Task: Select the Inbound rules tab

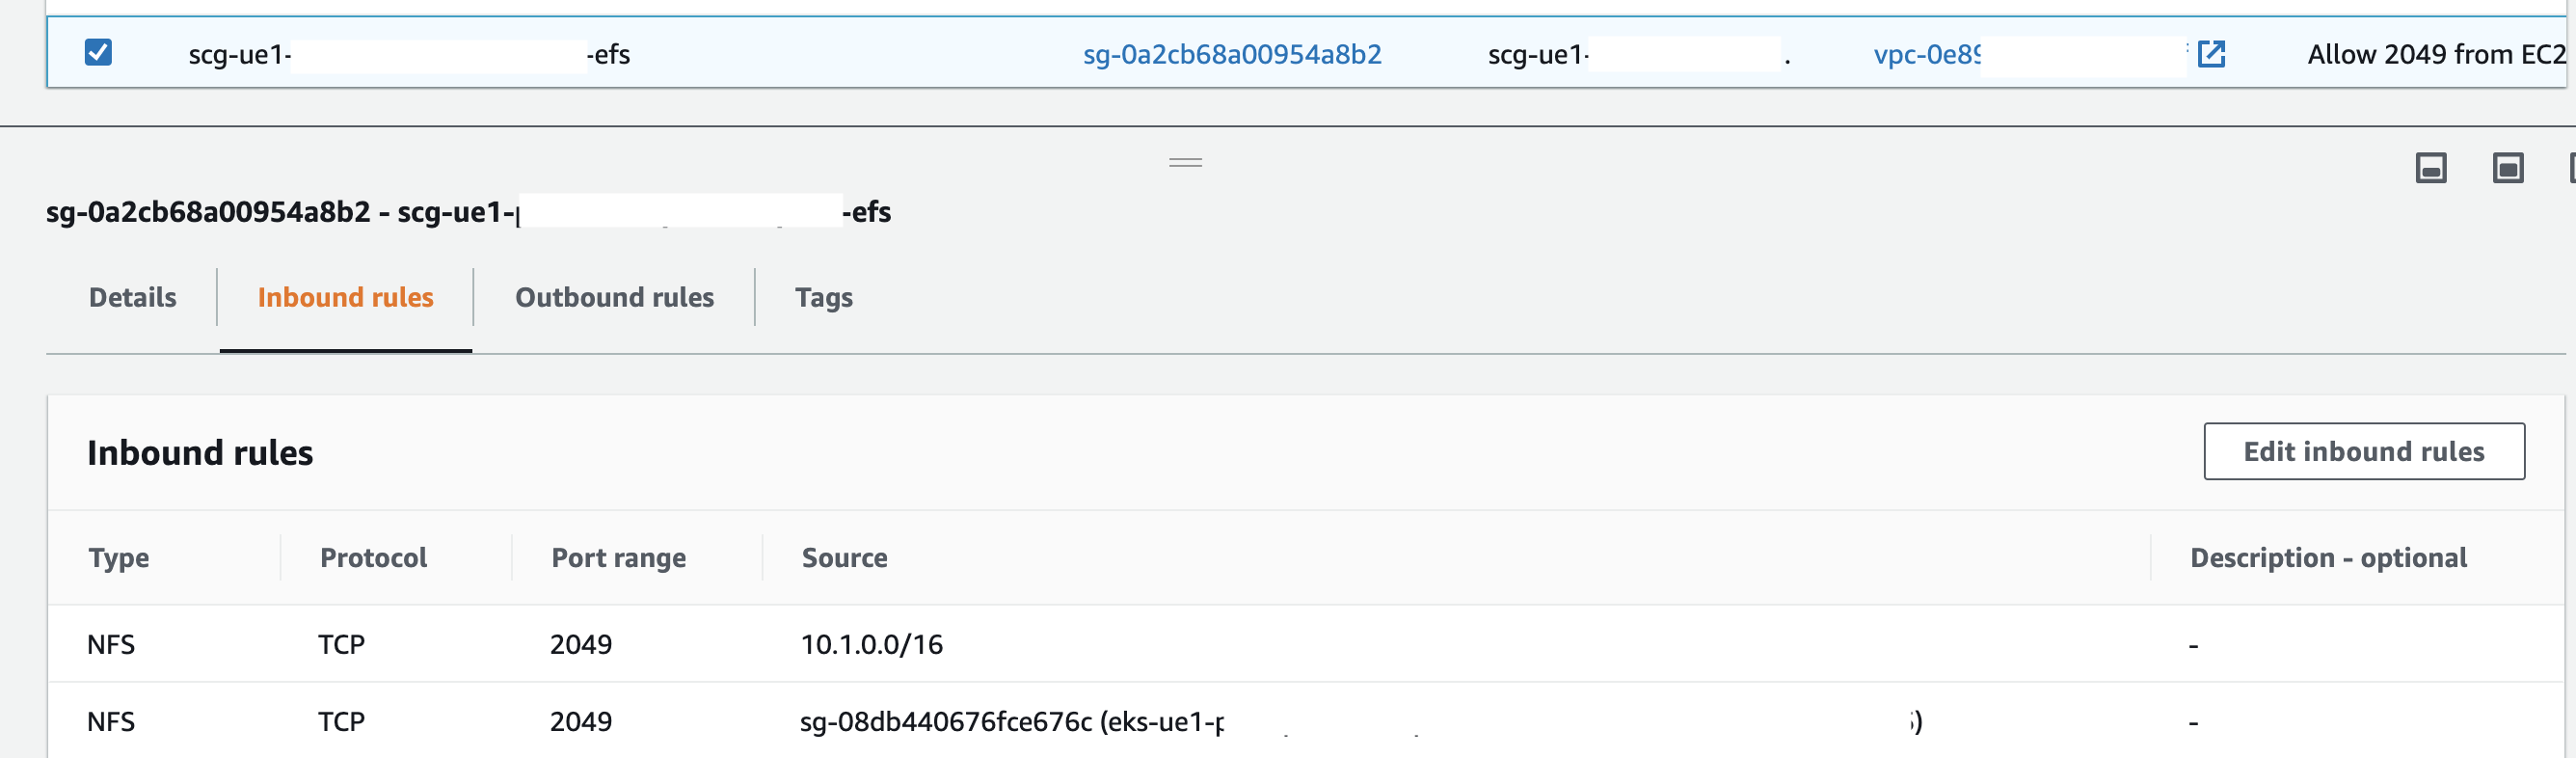Action: tap(344, 297)
